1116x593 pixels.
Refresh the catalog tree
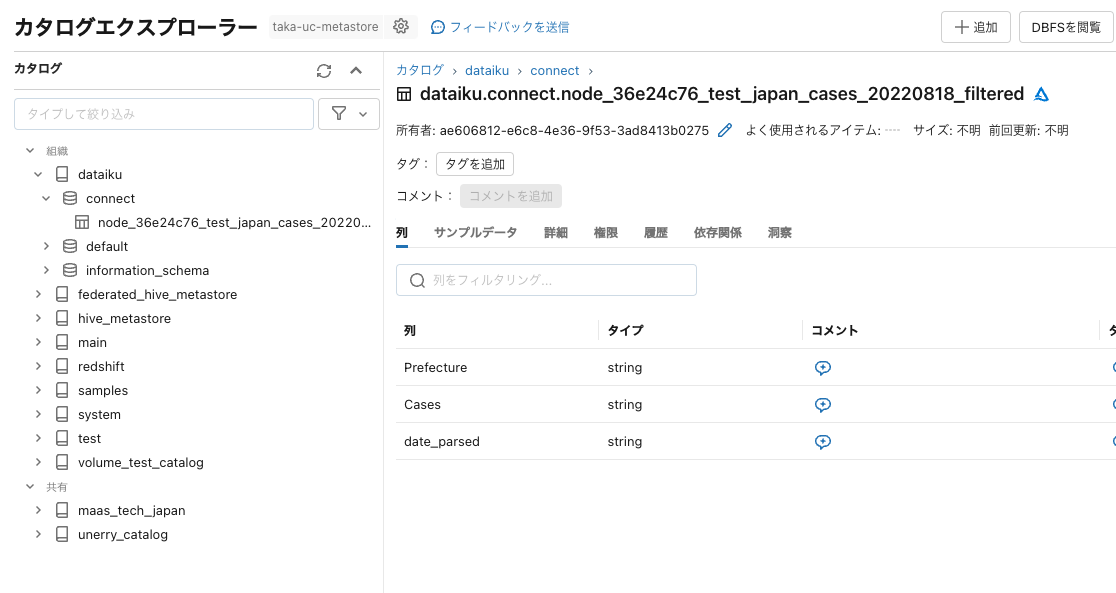[x=322, y=70]
